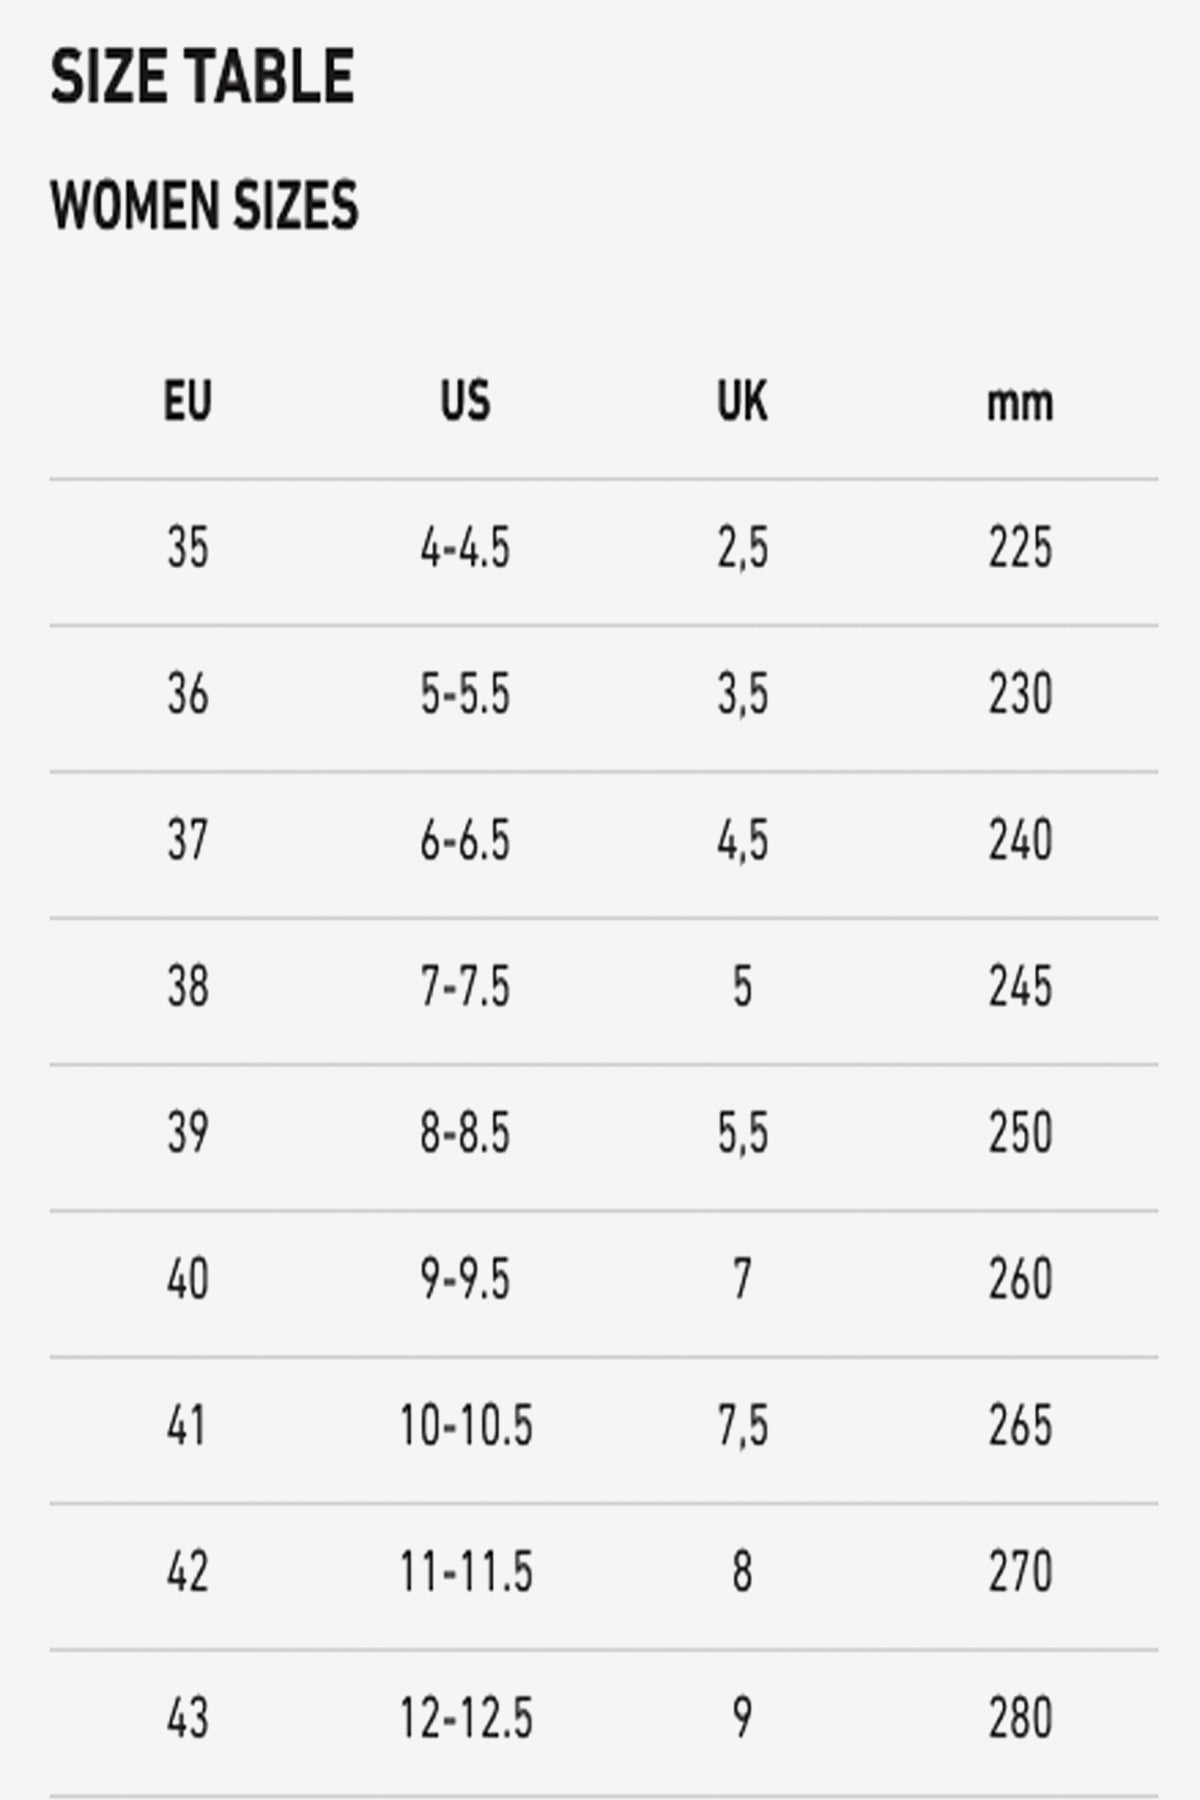
Task: Select the 225 mm value
Action: [1021, 548]
